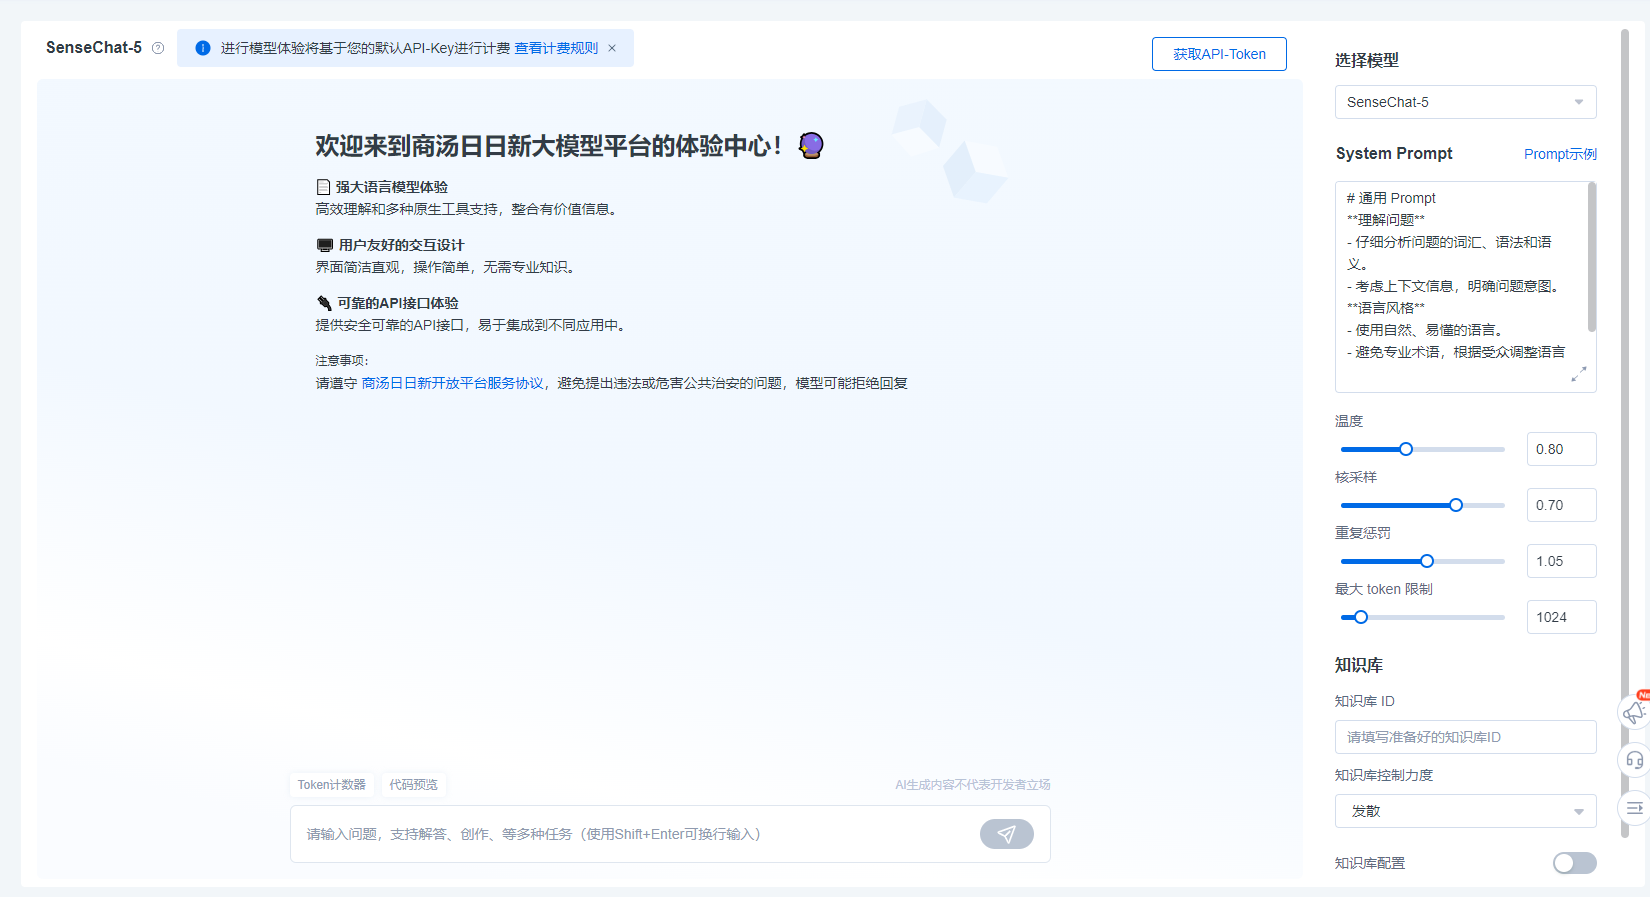Click the 知识库 section heading

tap(1359, 665)
